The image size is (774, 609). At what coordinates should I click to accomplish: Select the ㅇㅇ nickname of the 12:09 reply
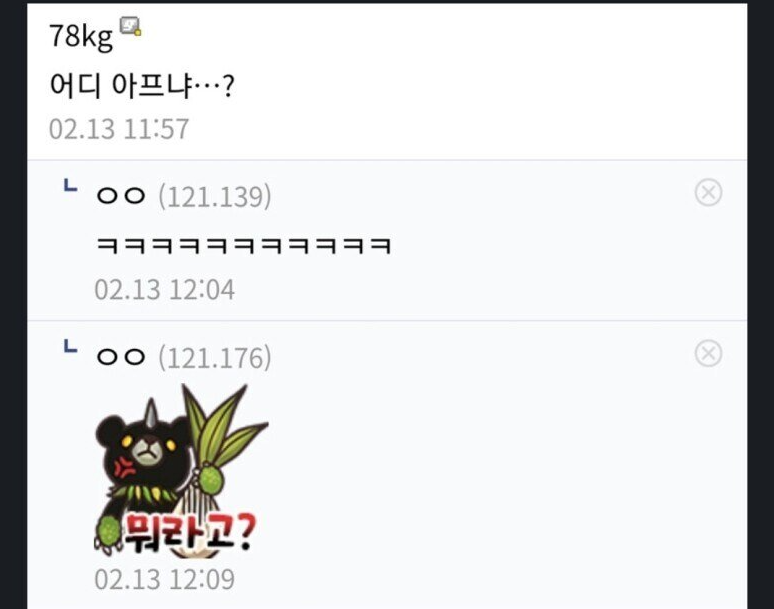121,357
